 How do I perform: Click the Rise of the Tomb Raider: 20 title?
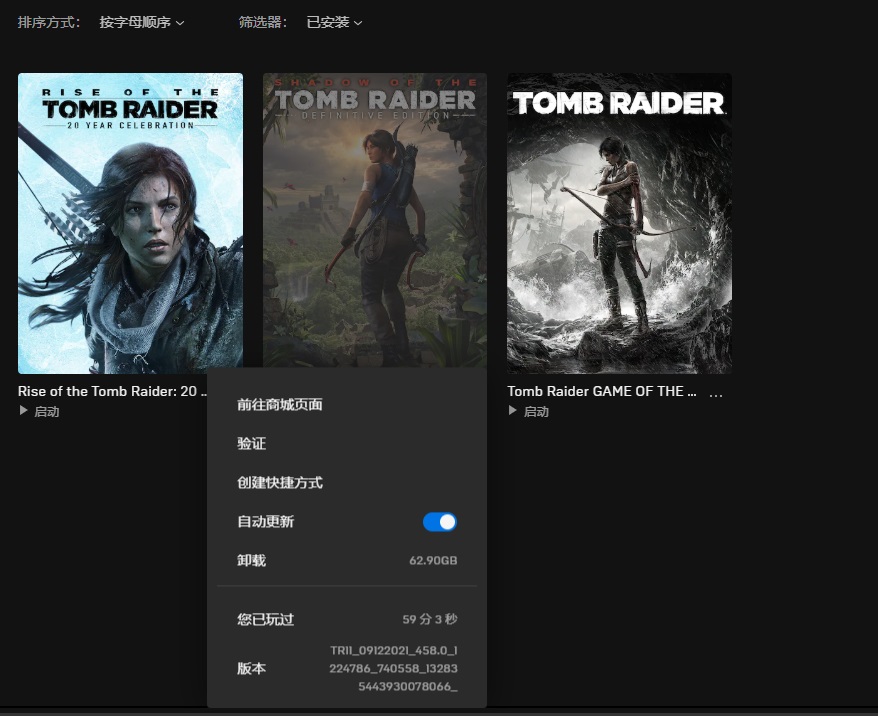pos(112,391)
